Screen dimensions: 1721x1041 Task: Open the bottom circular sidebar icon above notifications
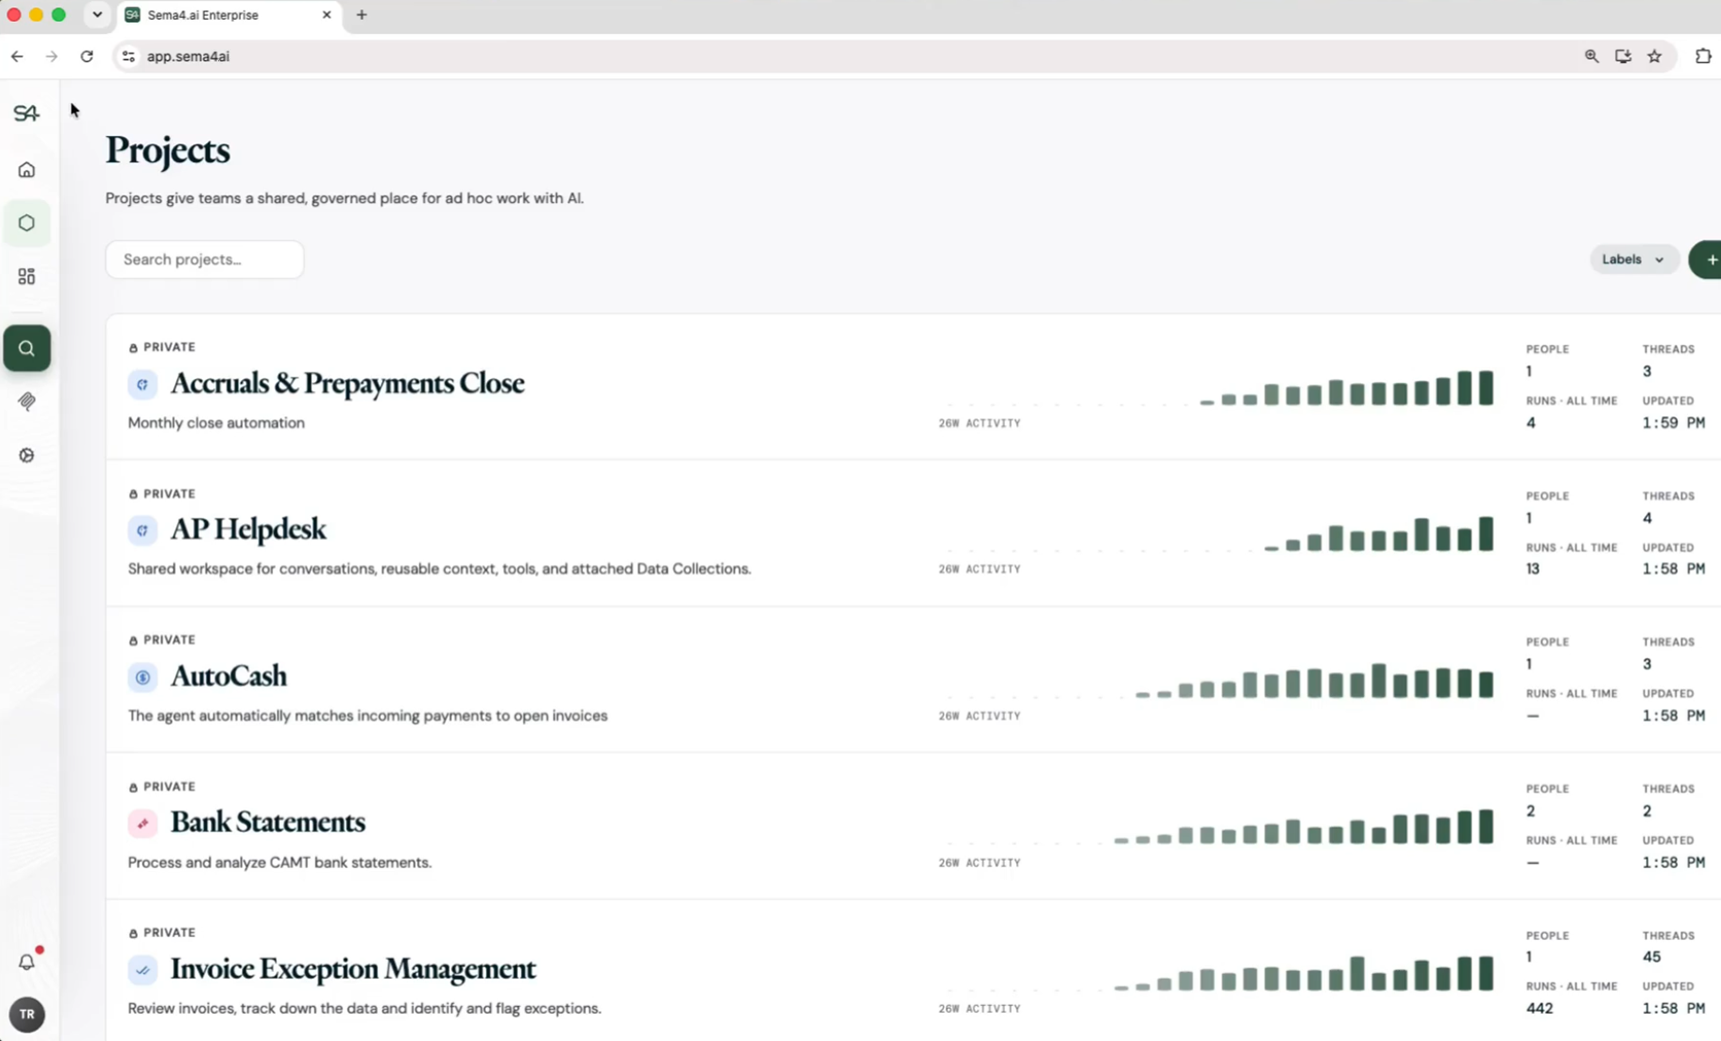click(x=27, y=456)
